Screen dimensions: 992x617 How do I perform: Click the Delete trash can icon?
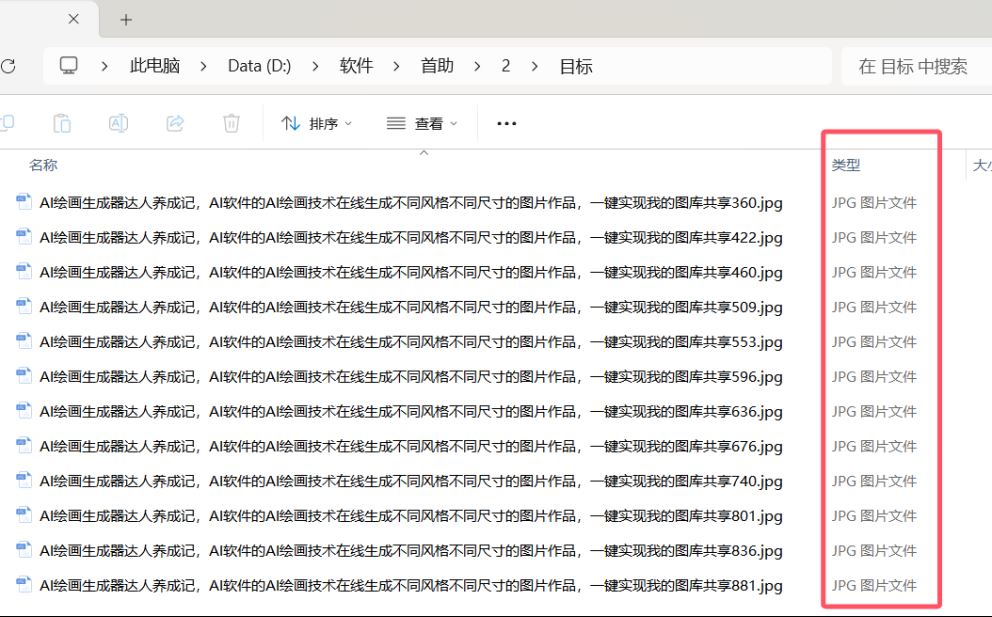[x=231, y=123]
